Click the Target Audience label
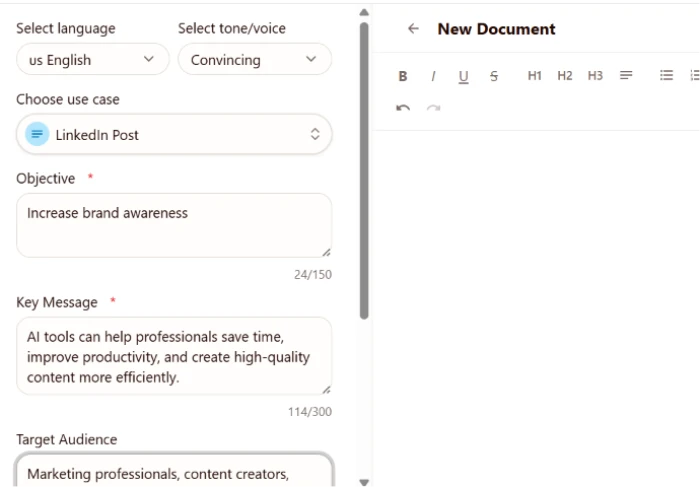This screenshot has height=487, width=700. coord(67,440)
